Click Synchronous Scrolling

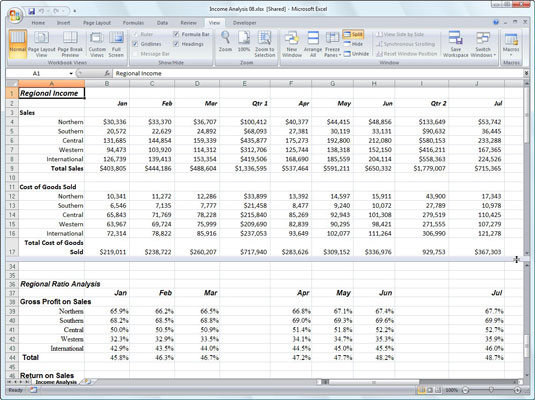coord(405,44)
